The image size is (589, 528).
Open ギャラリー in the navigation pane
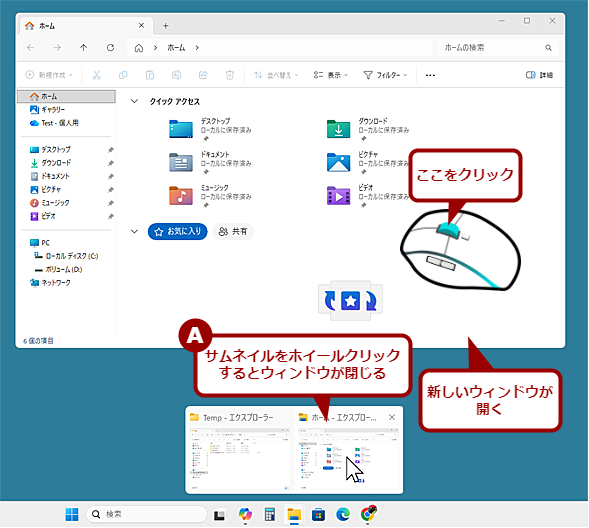coord(47,110)
